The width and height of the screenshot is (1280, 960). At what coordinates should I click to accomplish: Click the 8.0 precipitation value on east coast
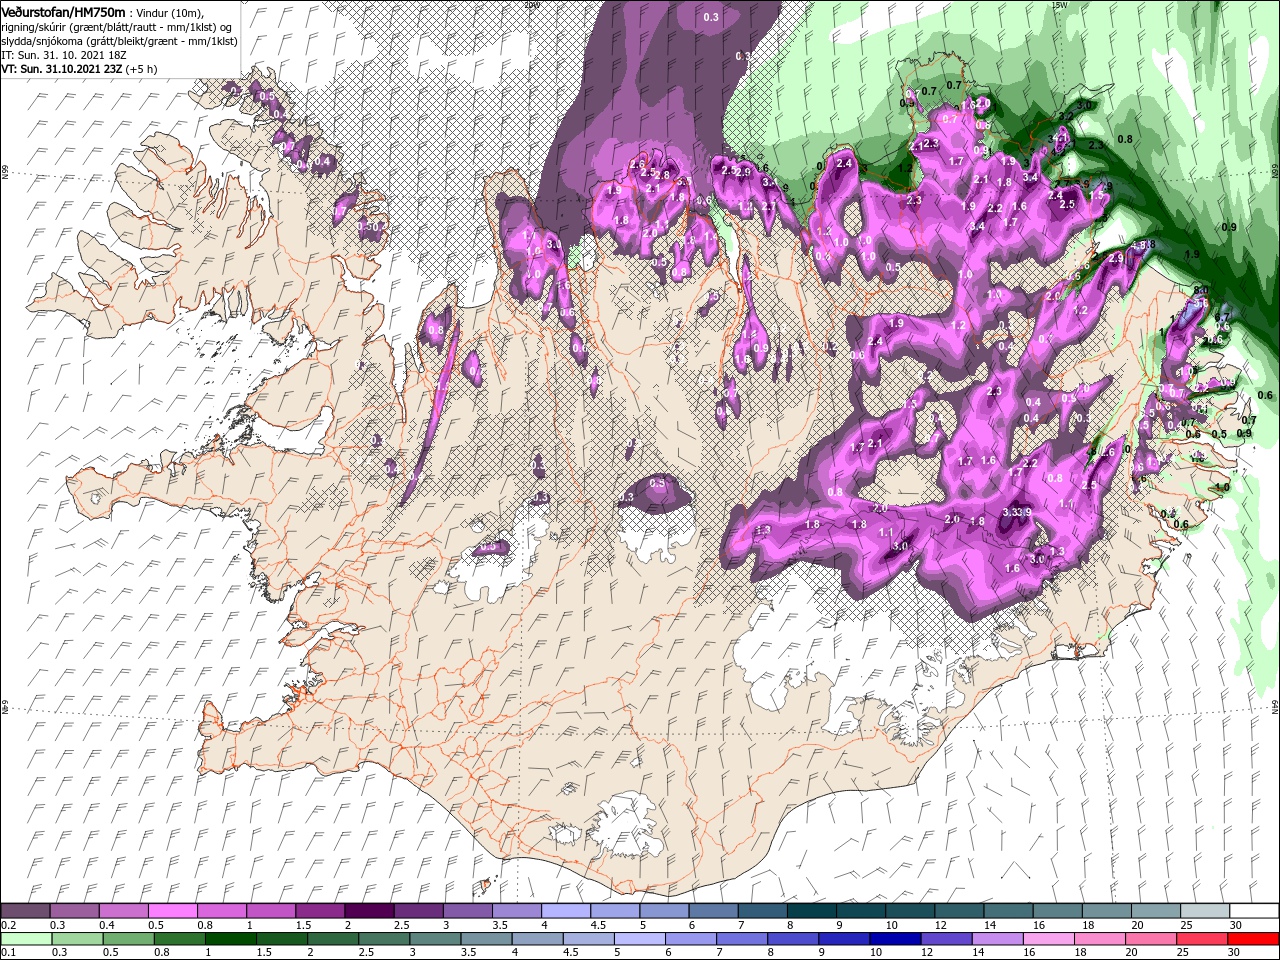pyautogui.click(x=1201, y=290)
